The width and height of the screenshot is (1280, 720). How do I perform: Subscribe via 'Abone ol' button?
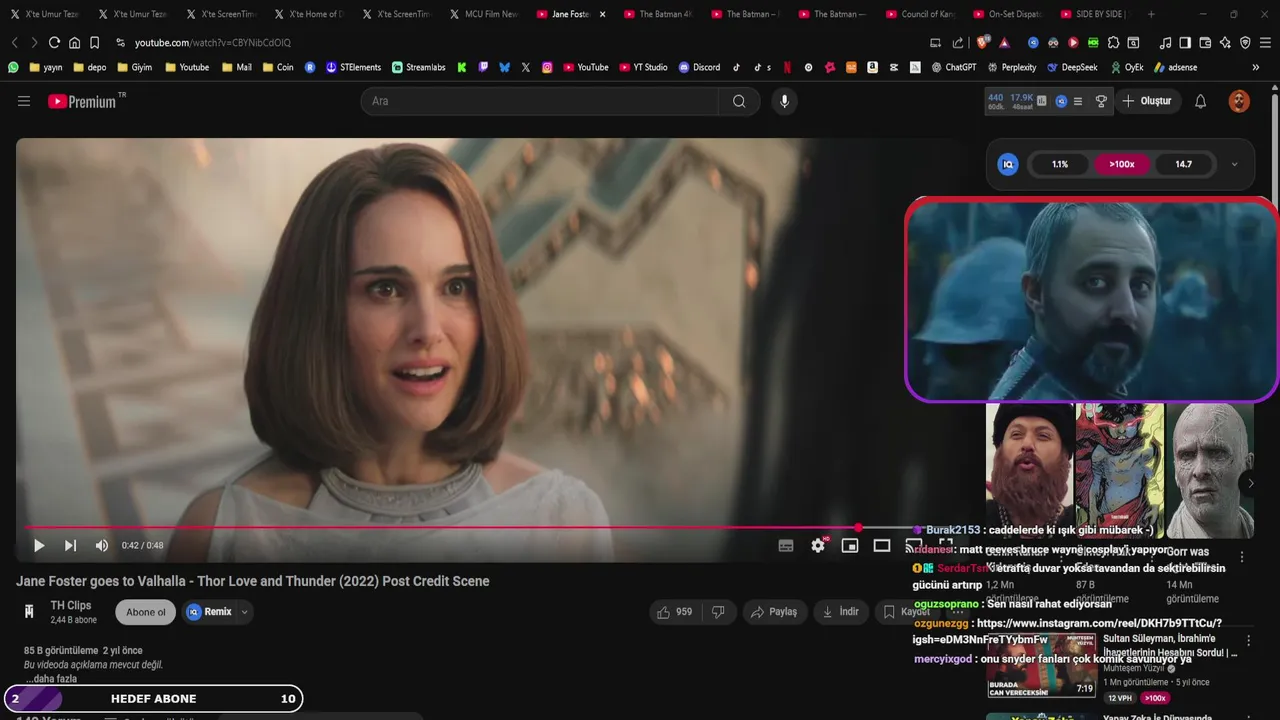146,612
